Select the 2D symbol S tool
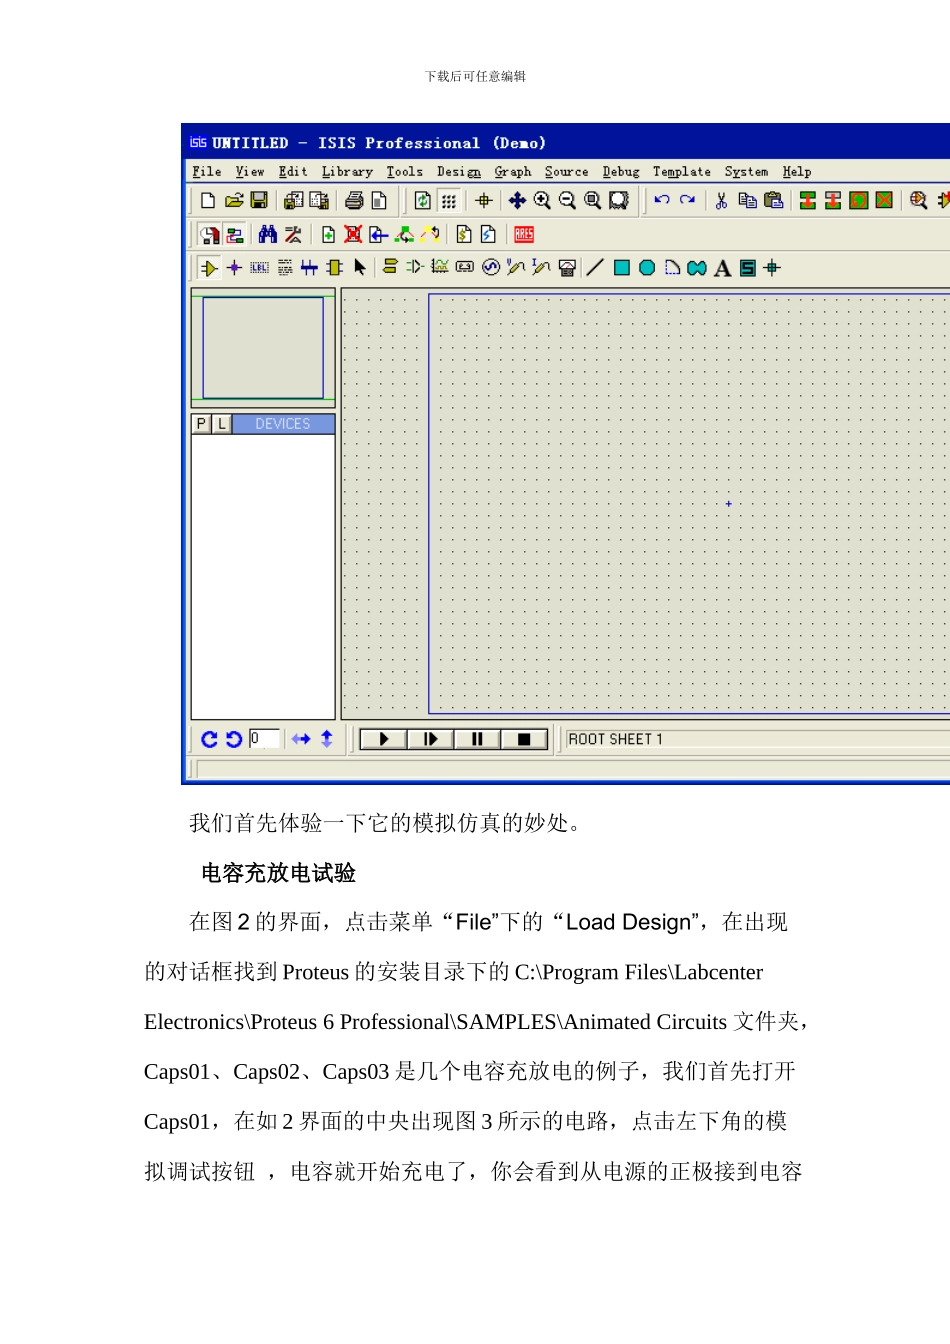The image size is (950, 1344). tap(748, 268)
